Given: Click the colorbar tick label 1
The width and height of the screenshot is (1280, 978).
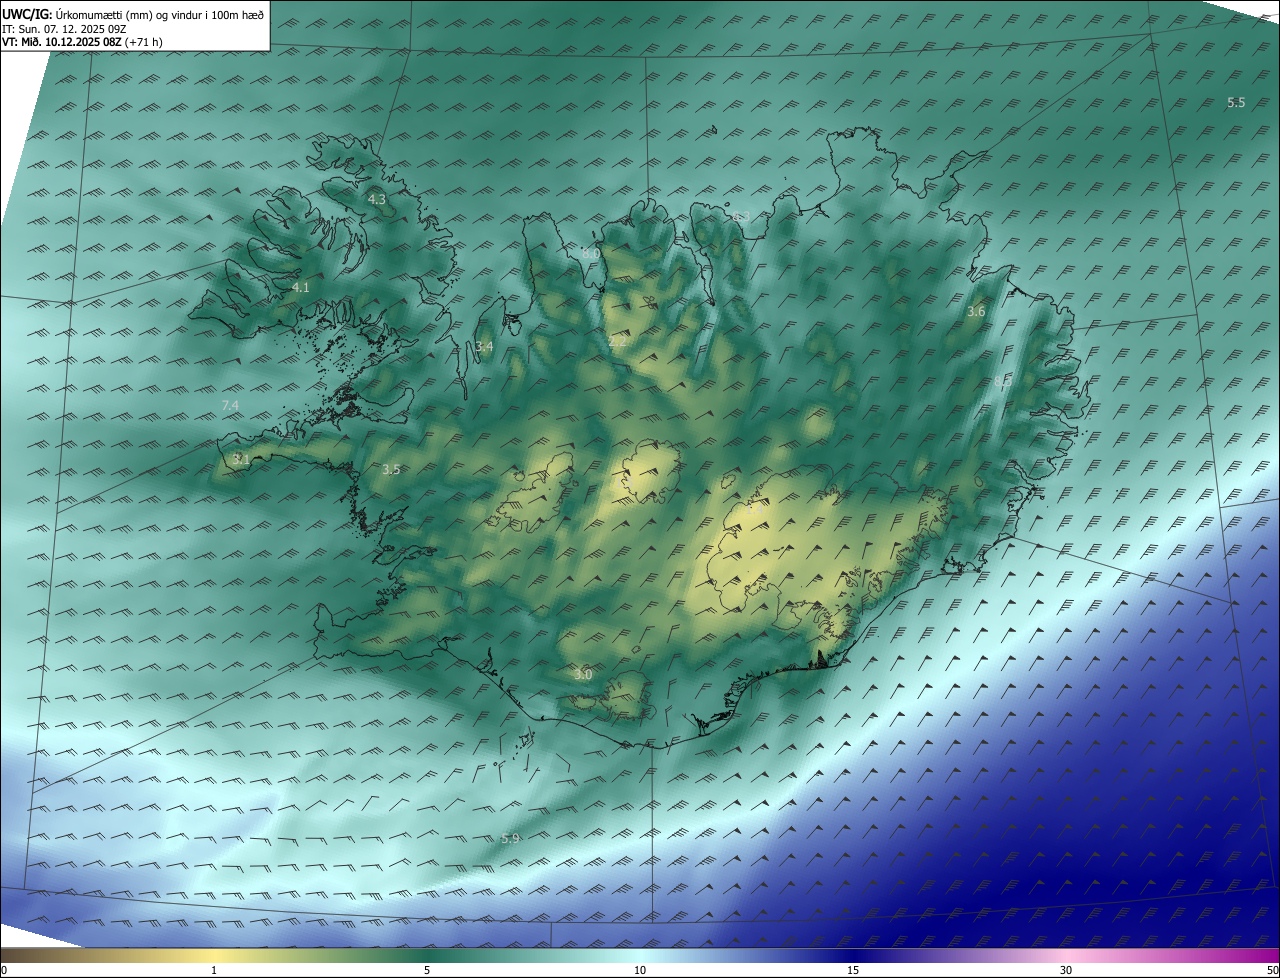Looking at the screenshot, I should tap(214, 970).
